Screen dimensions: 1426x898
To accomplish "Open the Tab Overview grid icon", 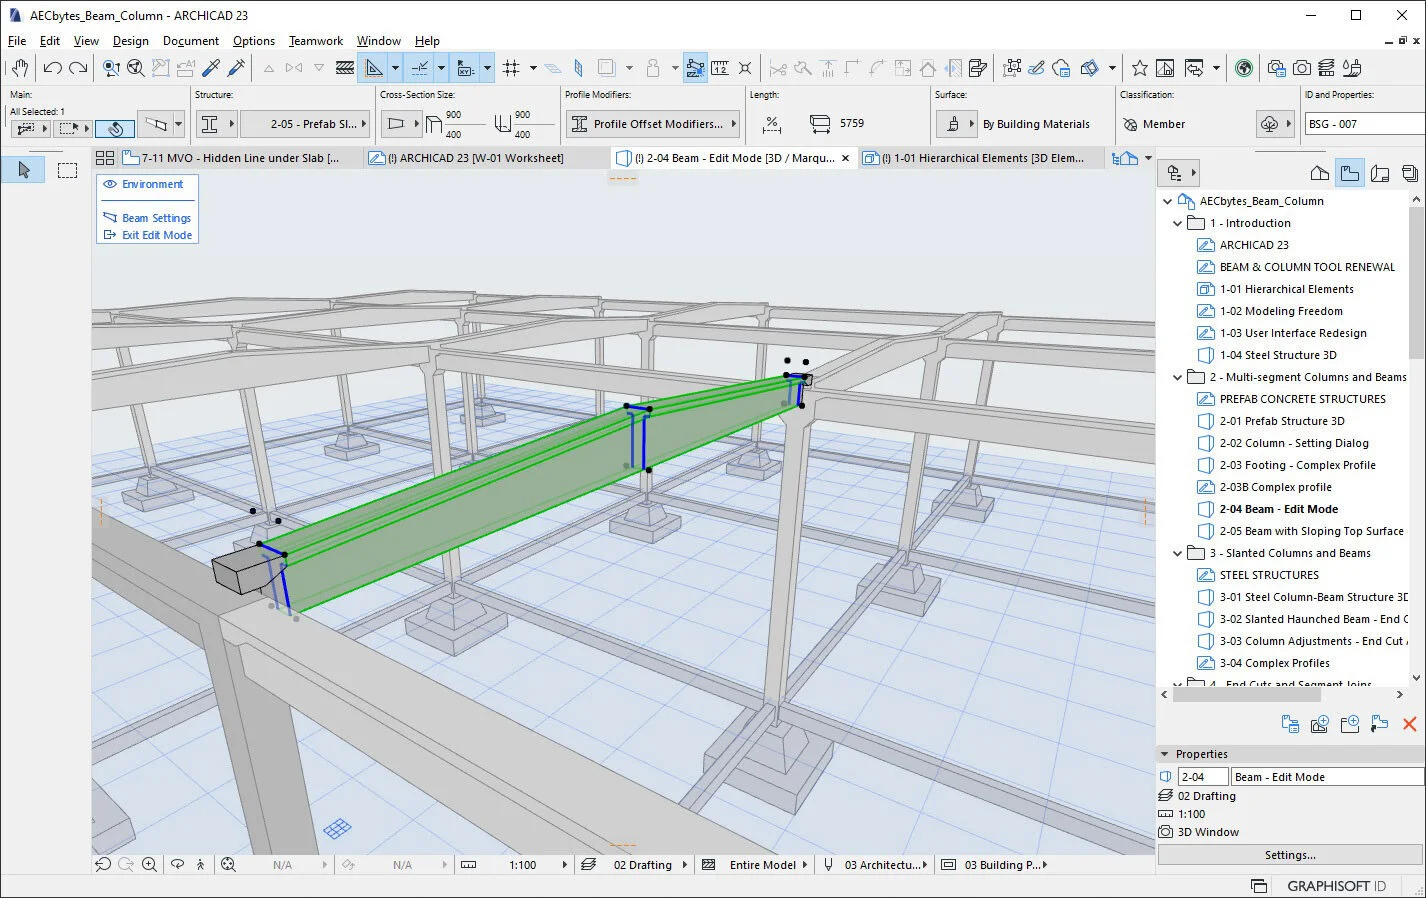I will (104, 158).
